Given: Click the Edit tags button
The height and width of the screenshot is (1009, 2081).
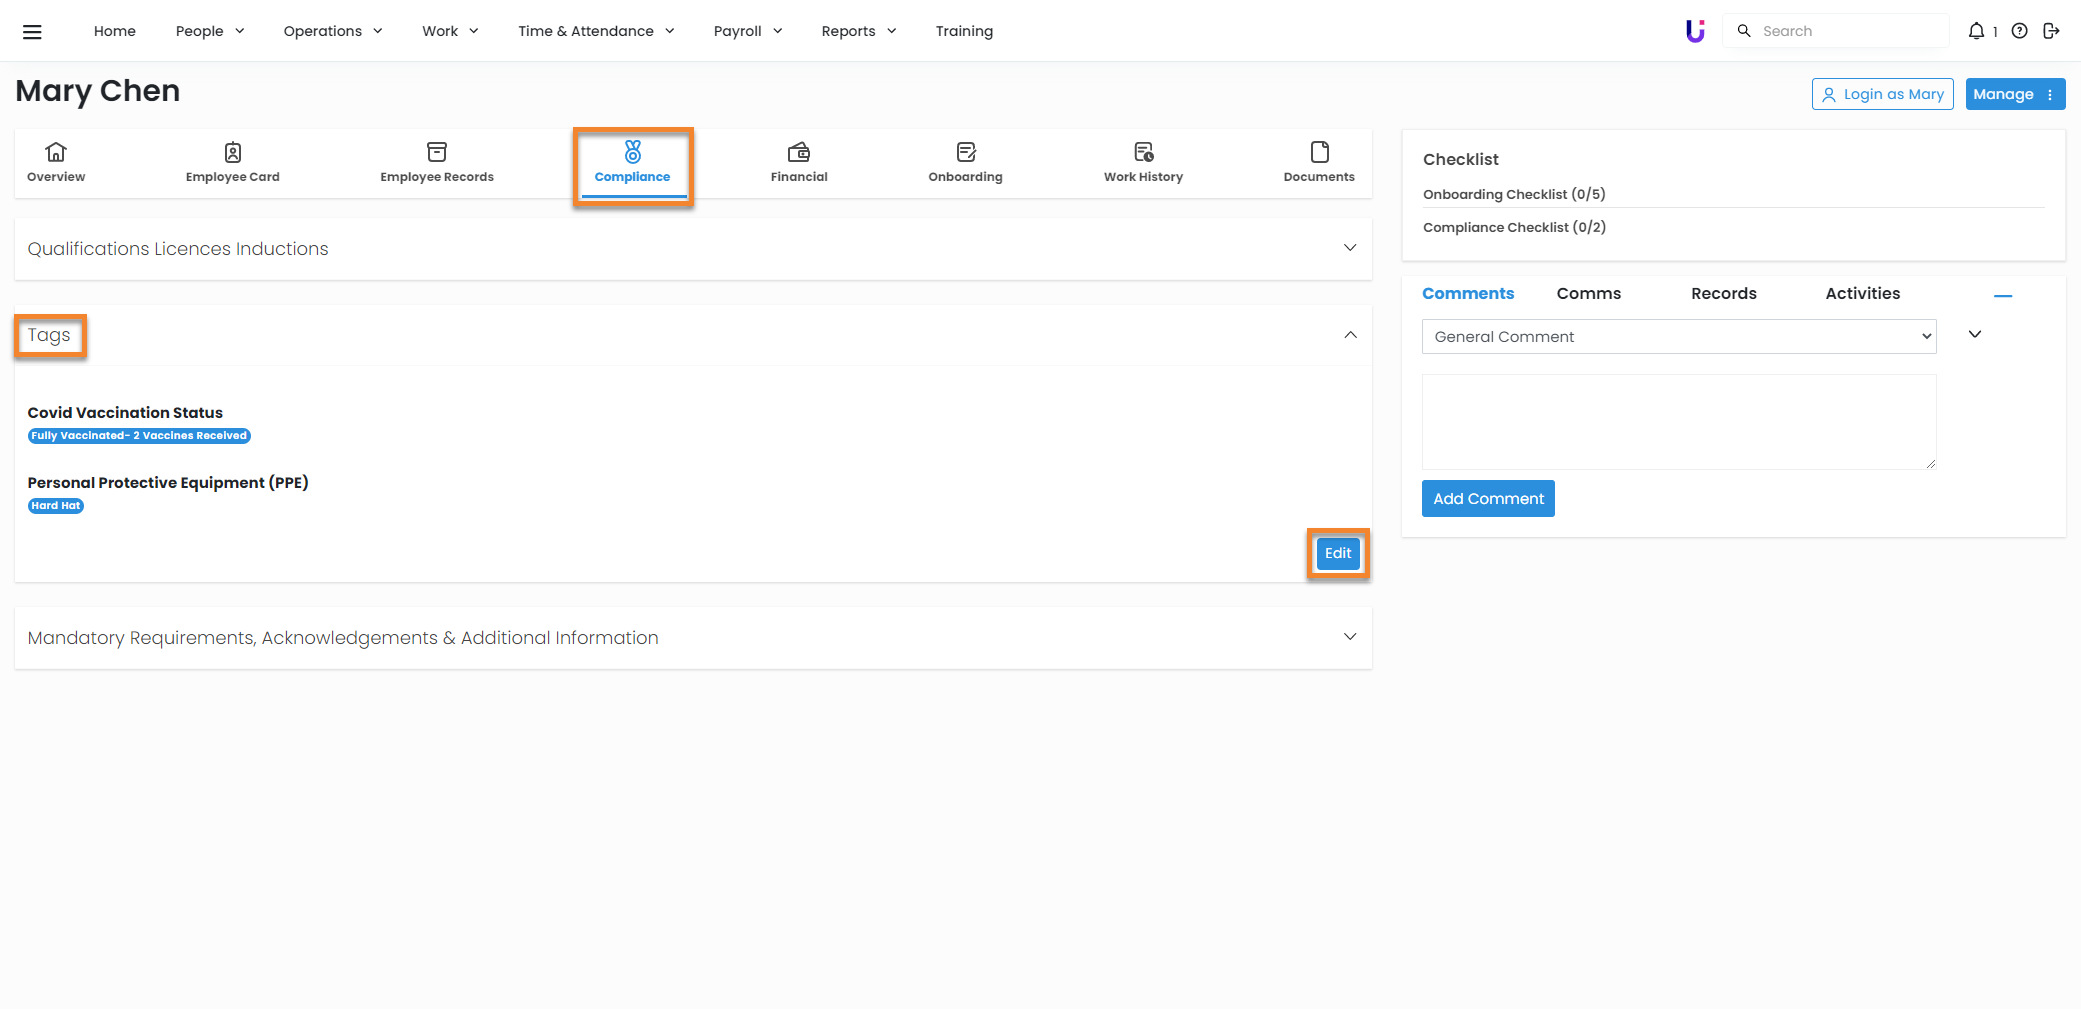Looking at the screenshot, I should pyautogui.click(x=1337, y=553).
